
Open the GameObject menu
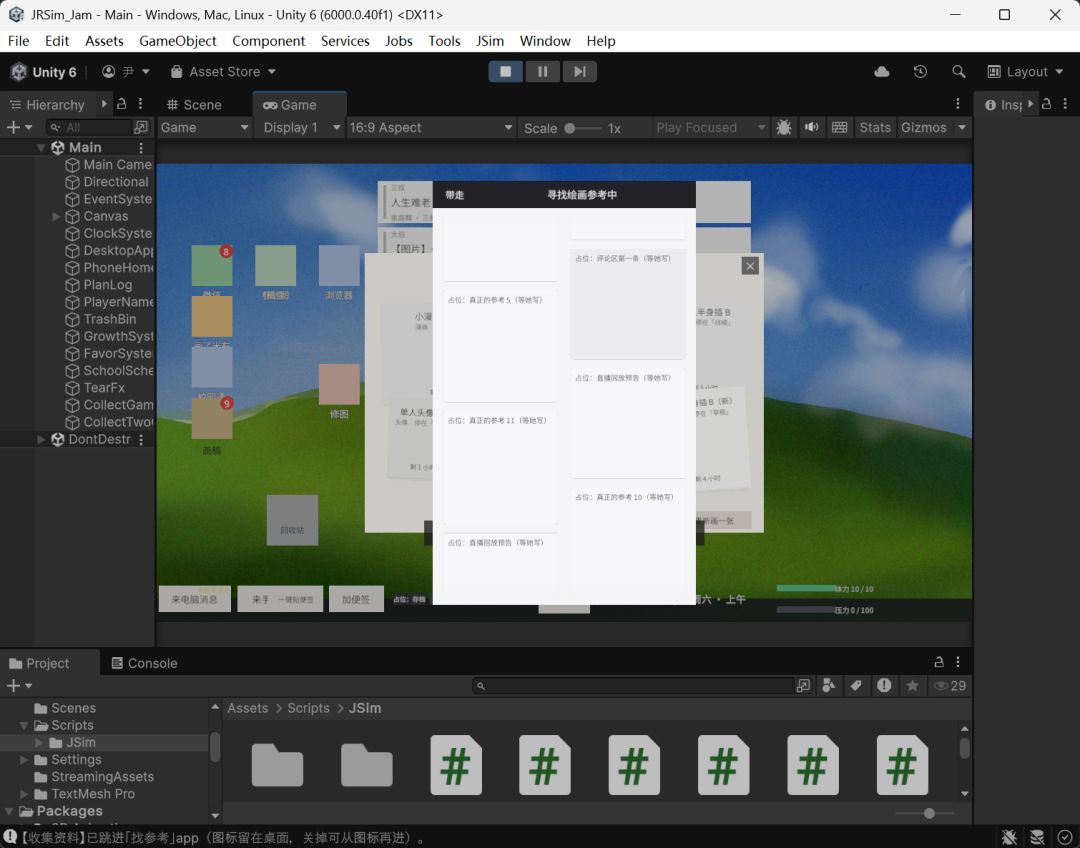point(178,41)
